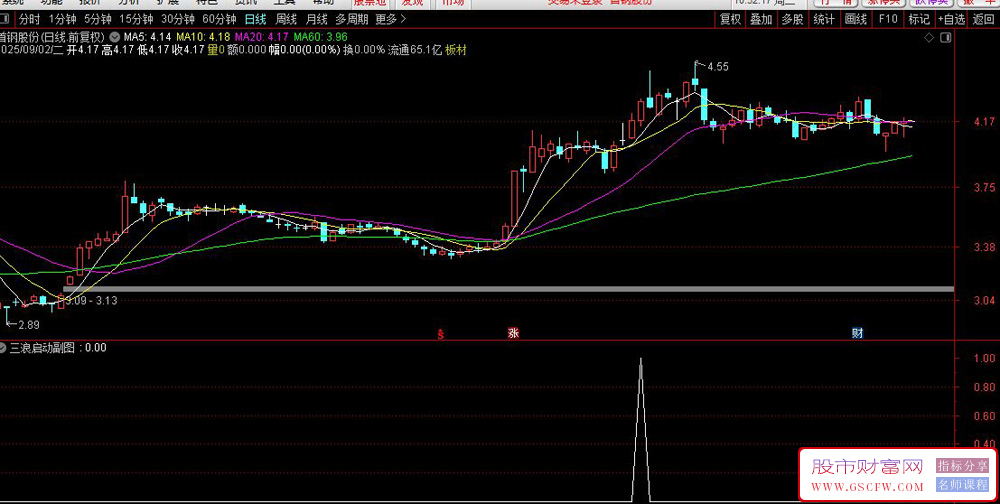The image size is (1000, 504).
Task: Click the 幅0.00(0.00%) change value
Action: point(304,50)
